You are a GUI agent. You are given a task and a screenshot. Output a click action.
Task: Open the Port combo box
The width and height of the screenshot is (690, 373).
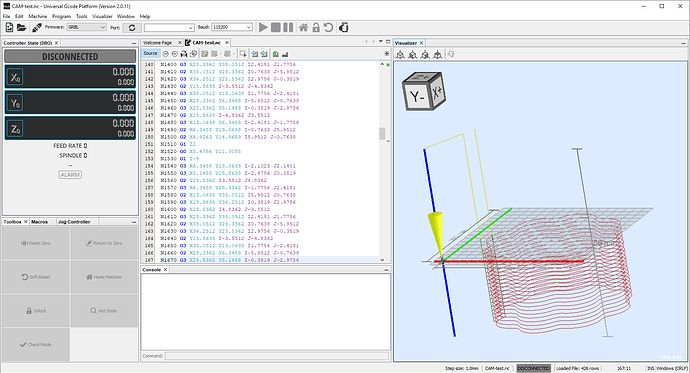pyautogui.click(x=169, y=27)
